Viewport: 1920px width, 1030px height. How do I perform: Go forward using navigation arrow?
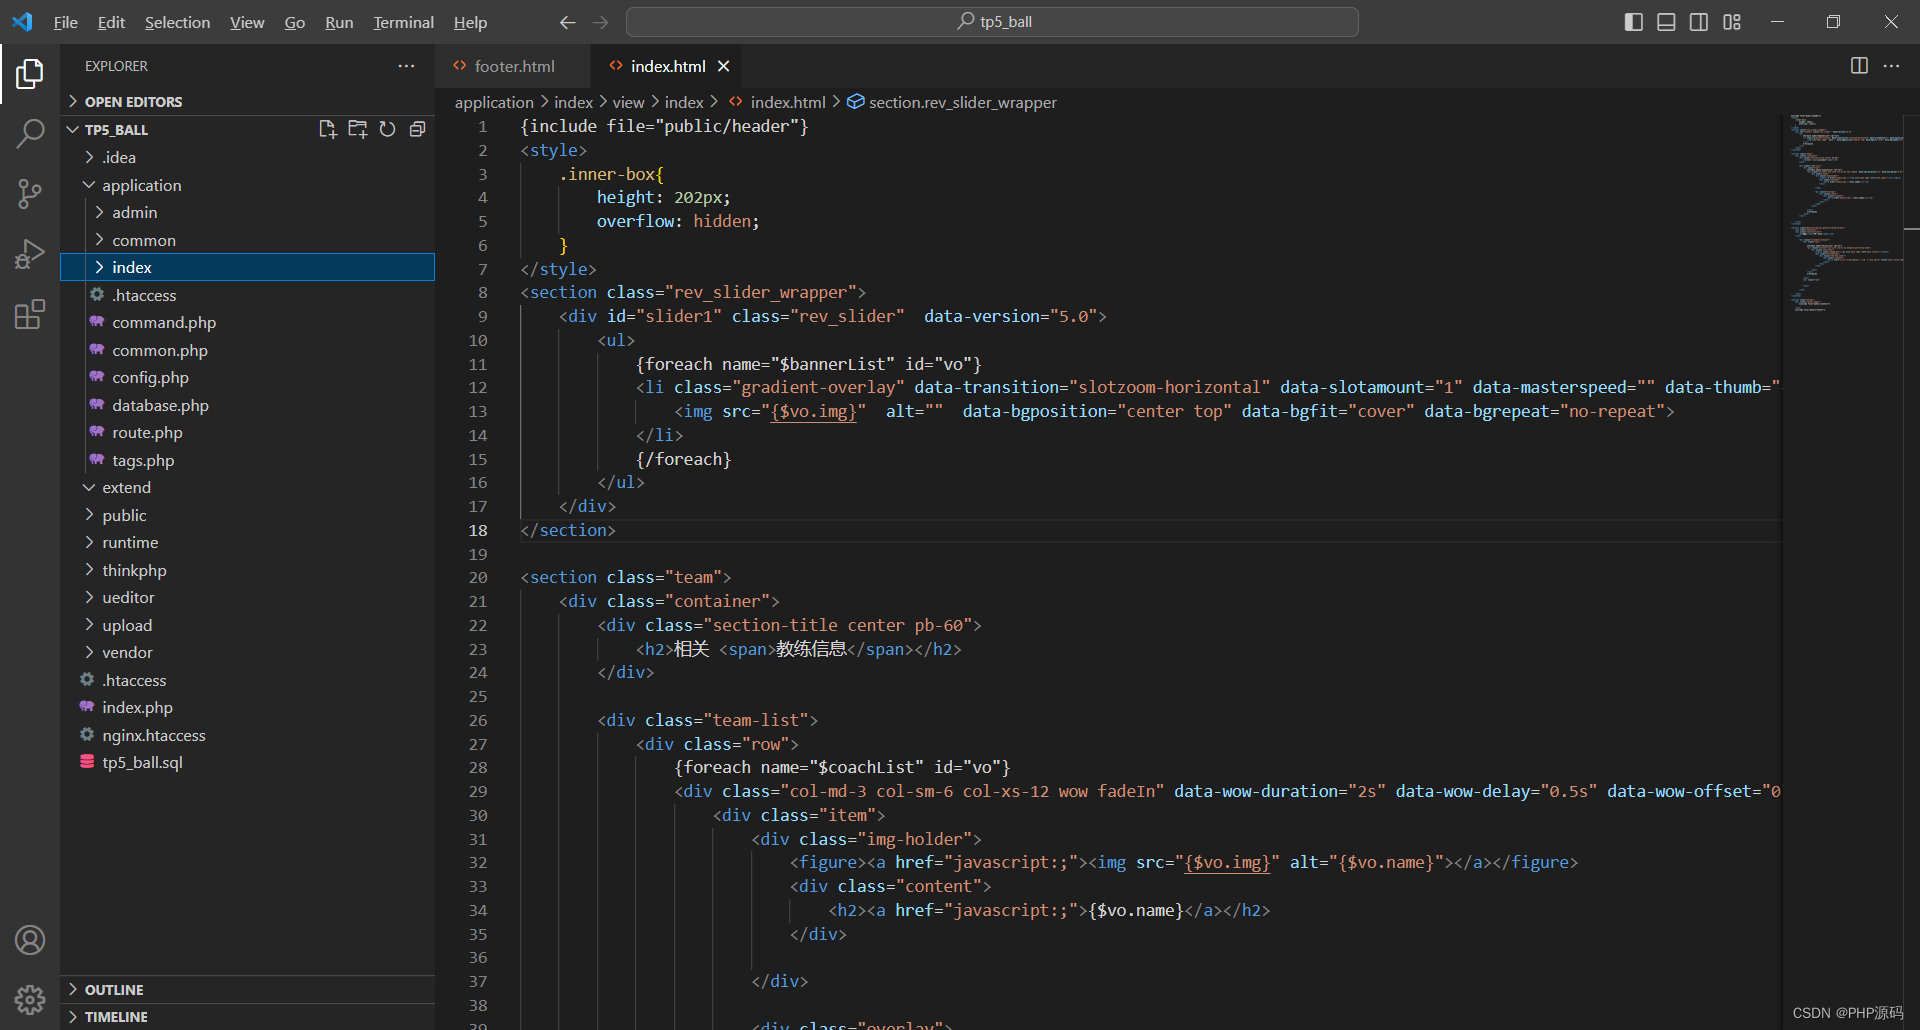pyautogui.click(x=600, y=22)
